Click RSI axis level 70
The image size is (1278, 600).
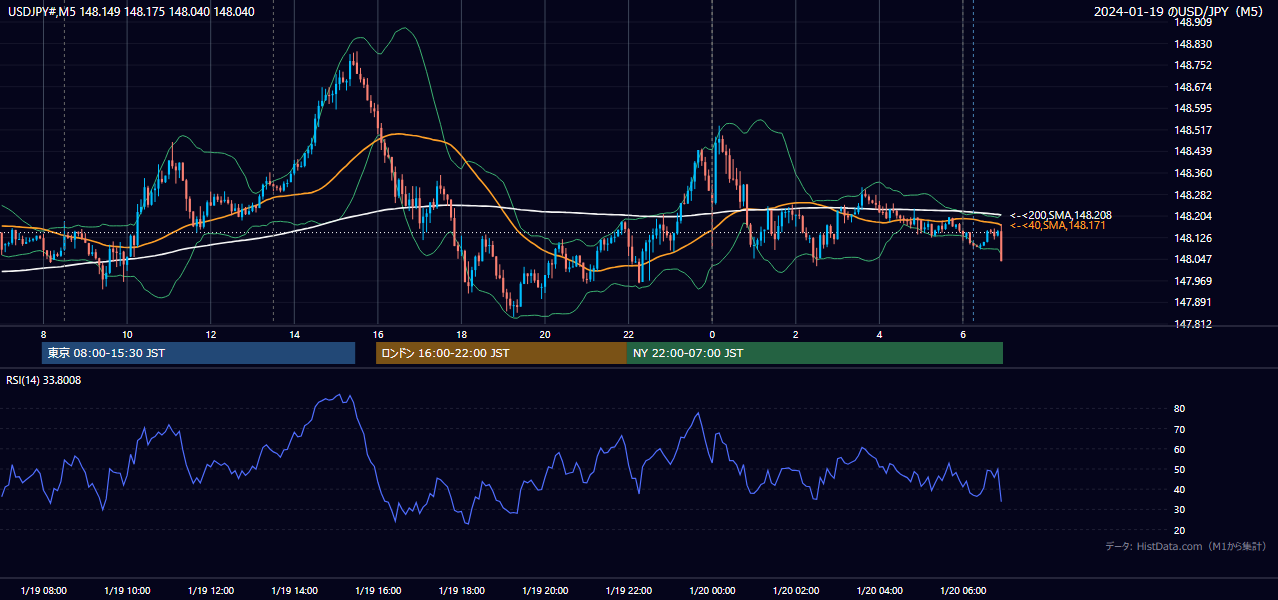pos(1180,429)
